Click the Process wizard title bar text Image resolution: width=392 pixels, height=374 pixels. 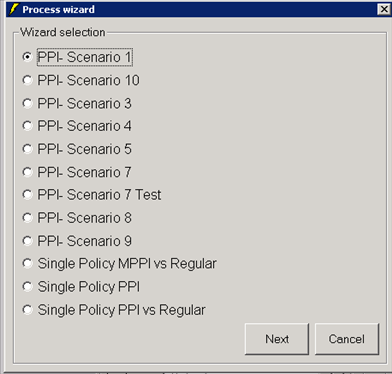click(x=58, y=9)
